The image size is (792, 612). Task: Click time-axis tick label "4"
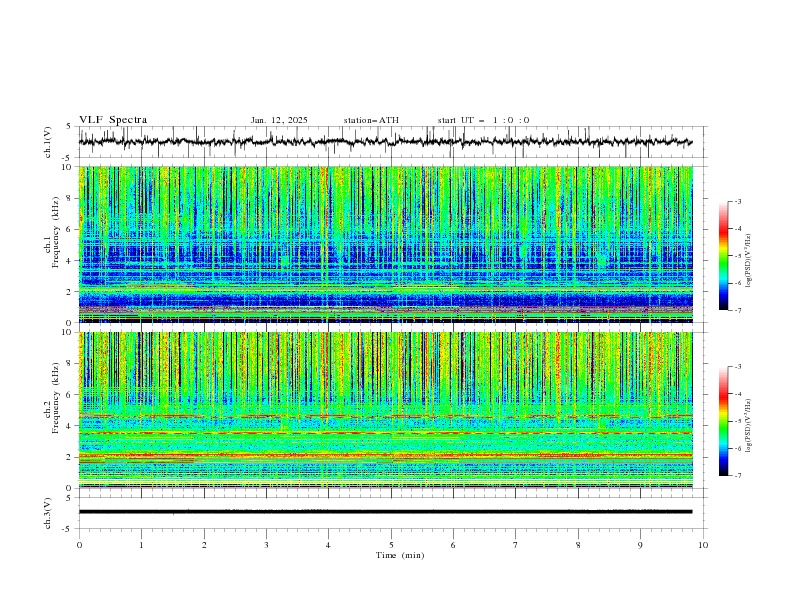click(x=328, y=545)
